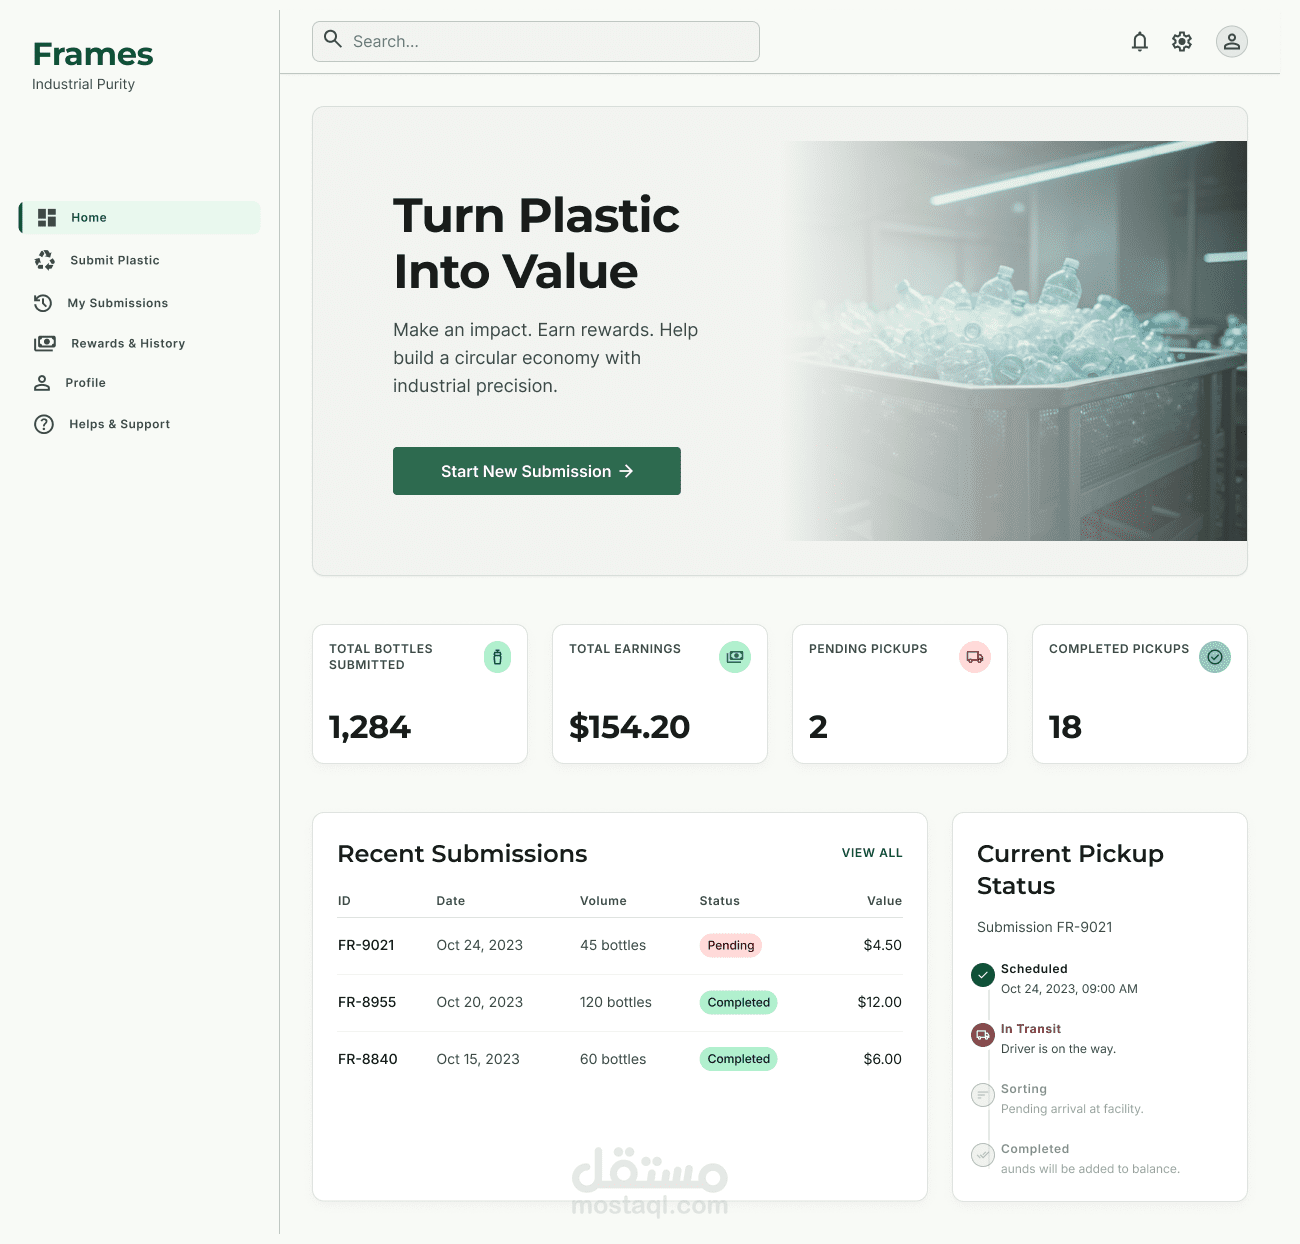This screenshot has height=1244, width=1300.
Task: Click the Completed Pickups count 18
Action: tap(1065, 727)
